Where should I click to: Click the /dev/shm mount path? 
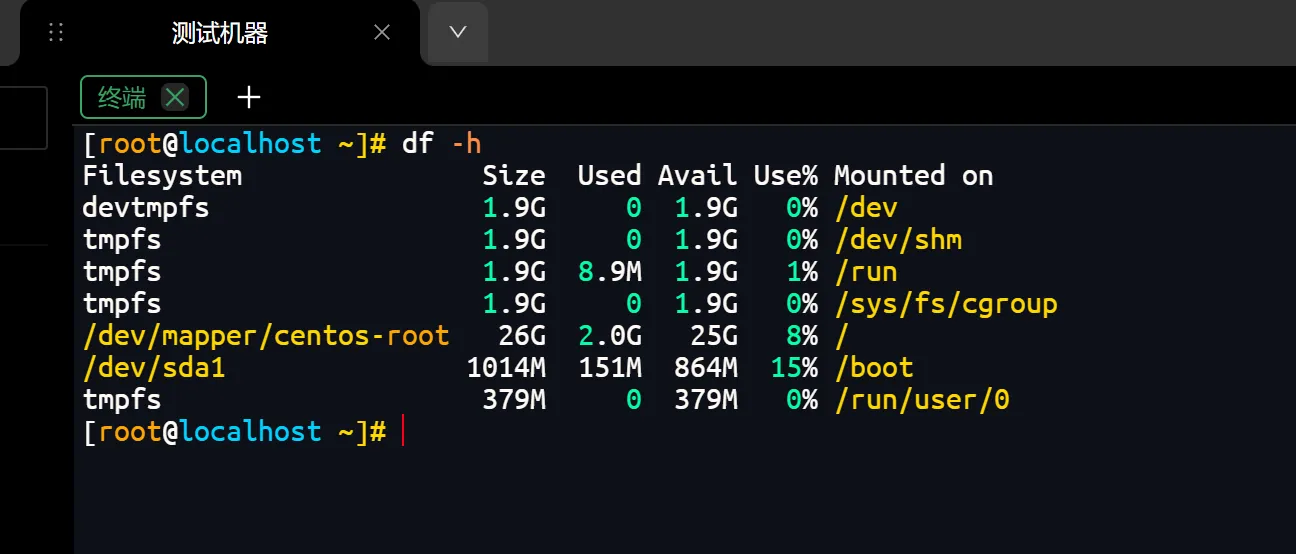(897, 240)
